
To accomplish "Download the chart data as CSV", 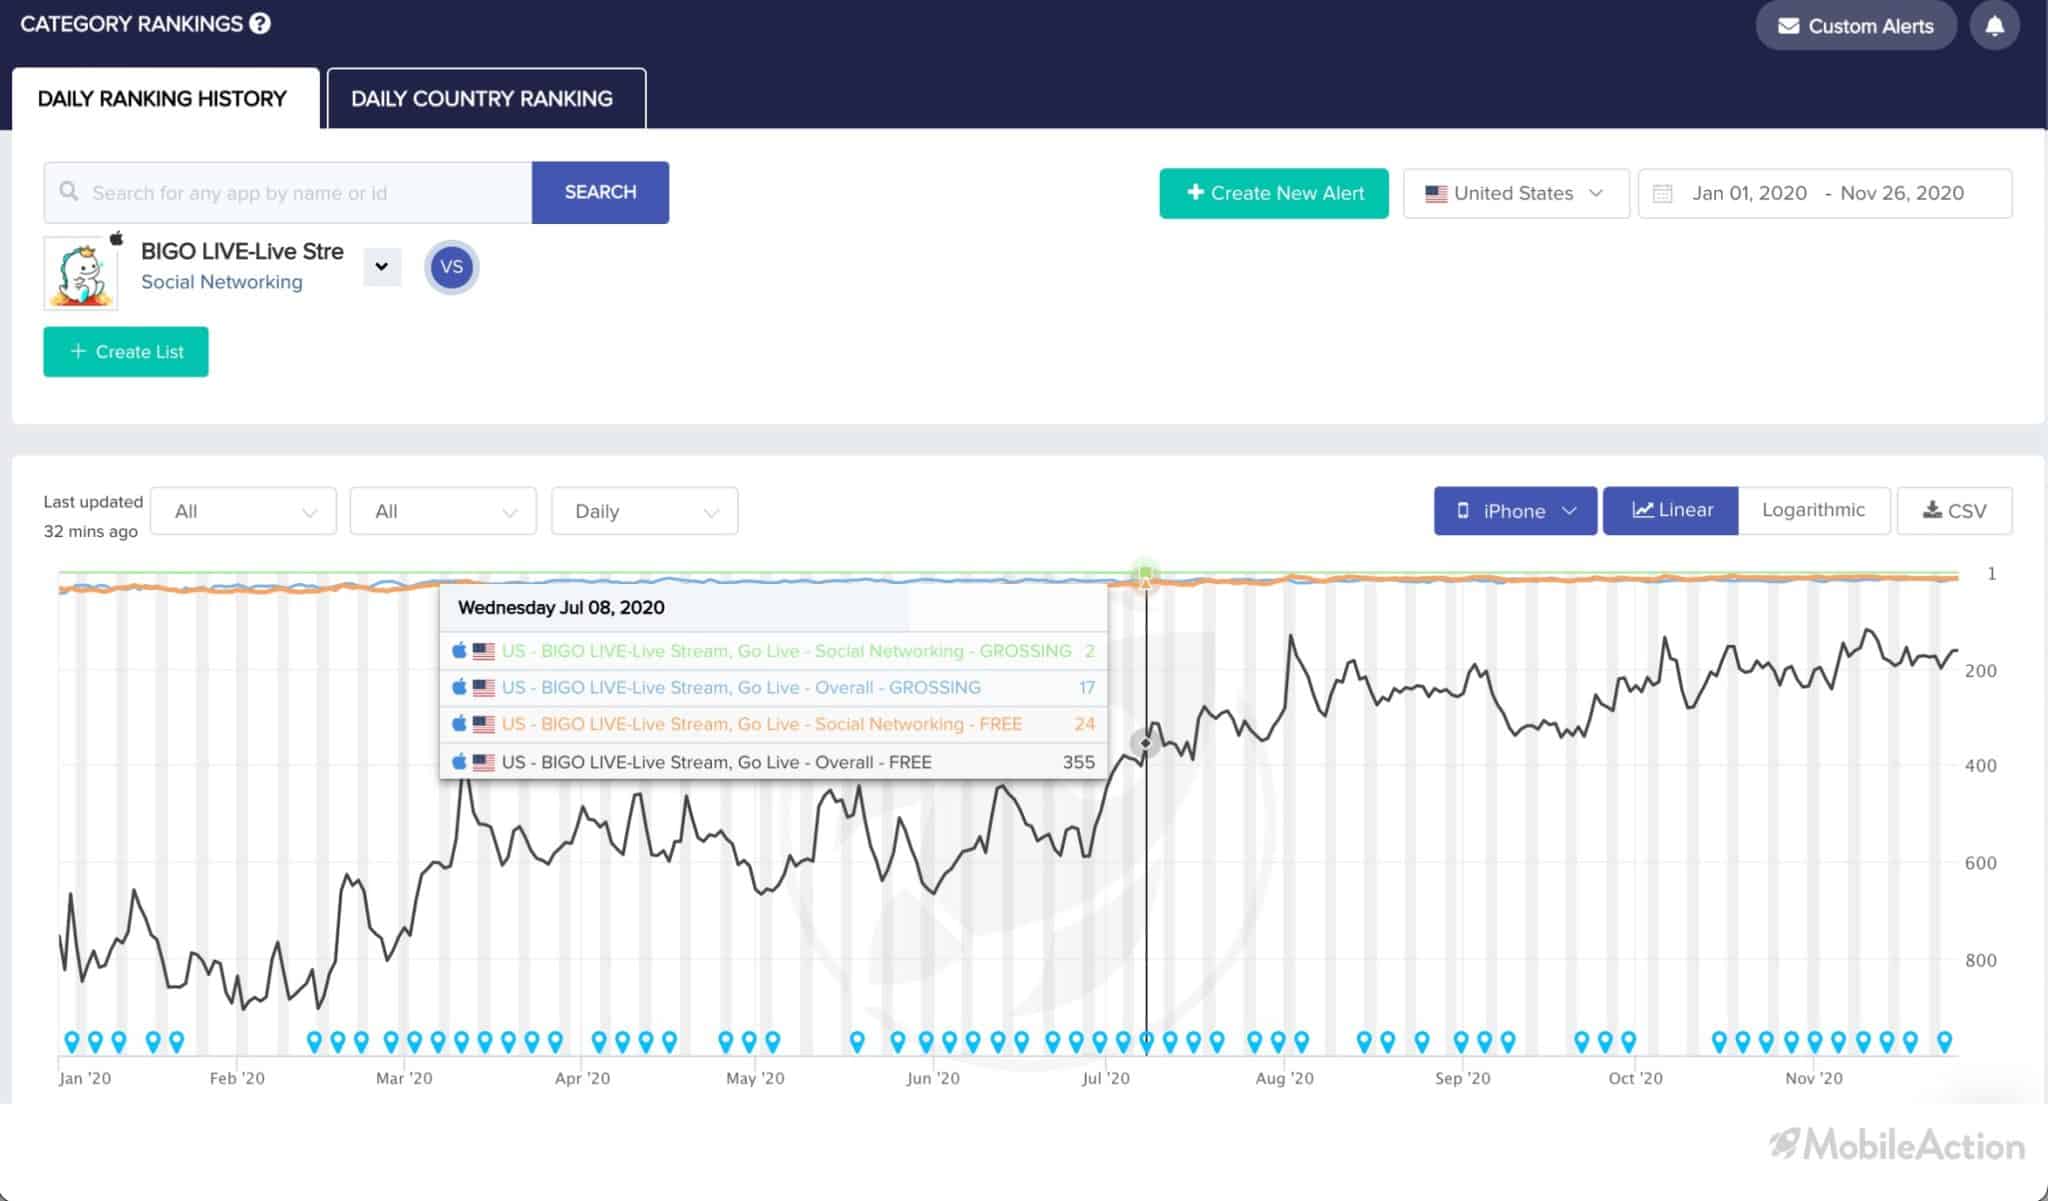I will 1954,511.
